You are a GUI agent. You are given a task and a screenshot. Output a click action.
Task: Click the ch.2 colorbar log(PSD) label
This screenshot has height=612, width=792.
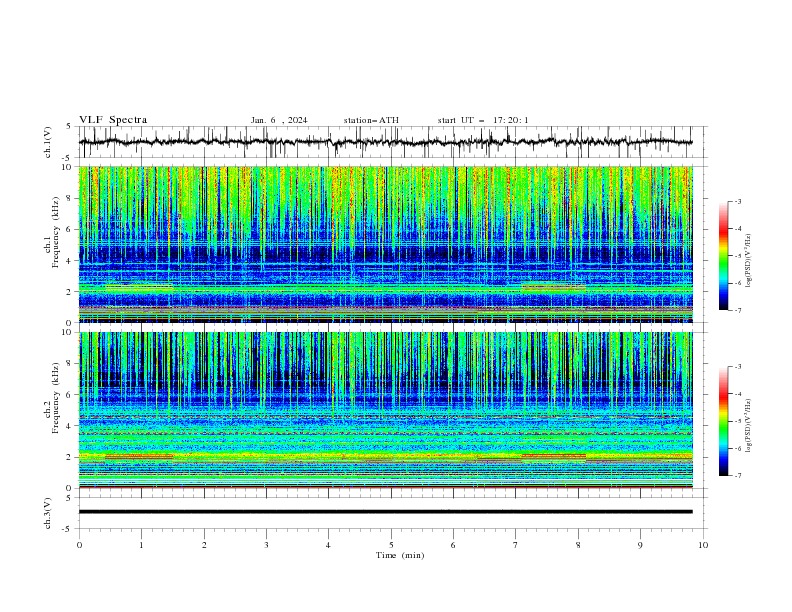(x=749, y=425)
